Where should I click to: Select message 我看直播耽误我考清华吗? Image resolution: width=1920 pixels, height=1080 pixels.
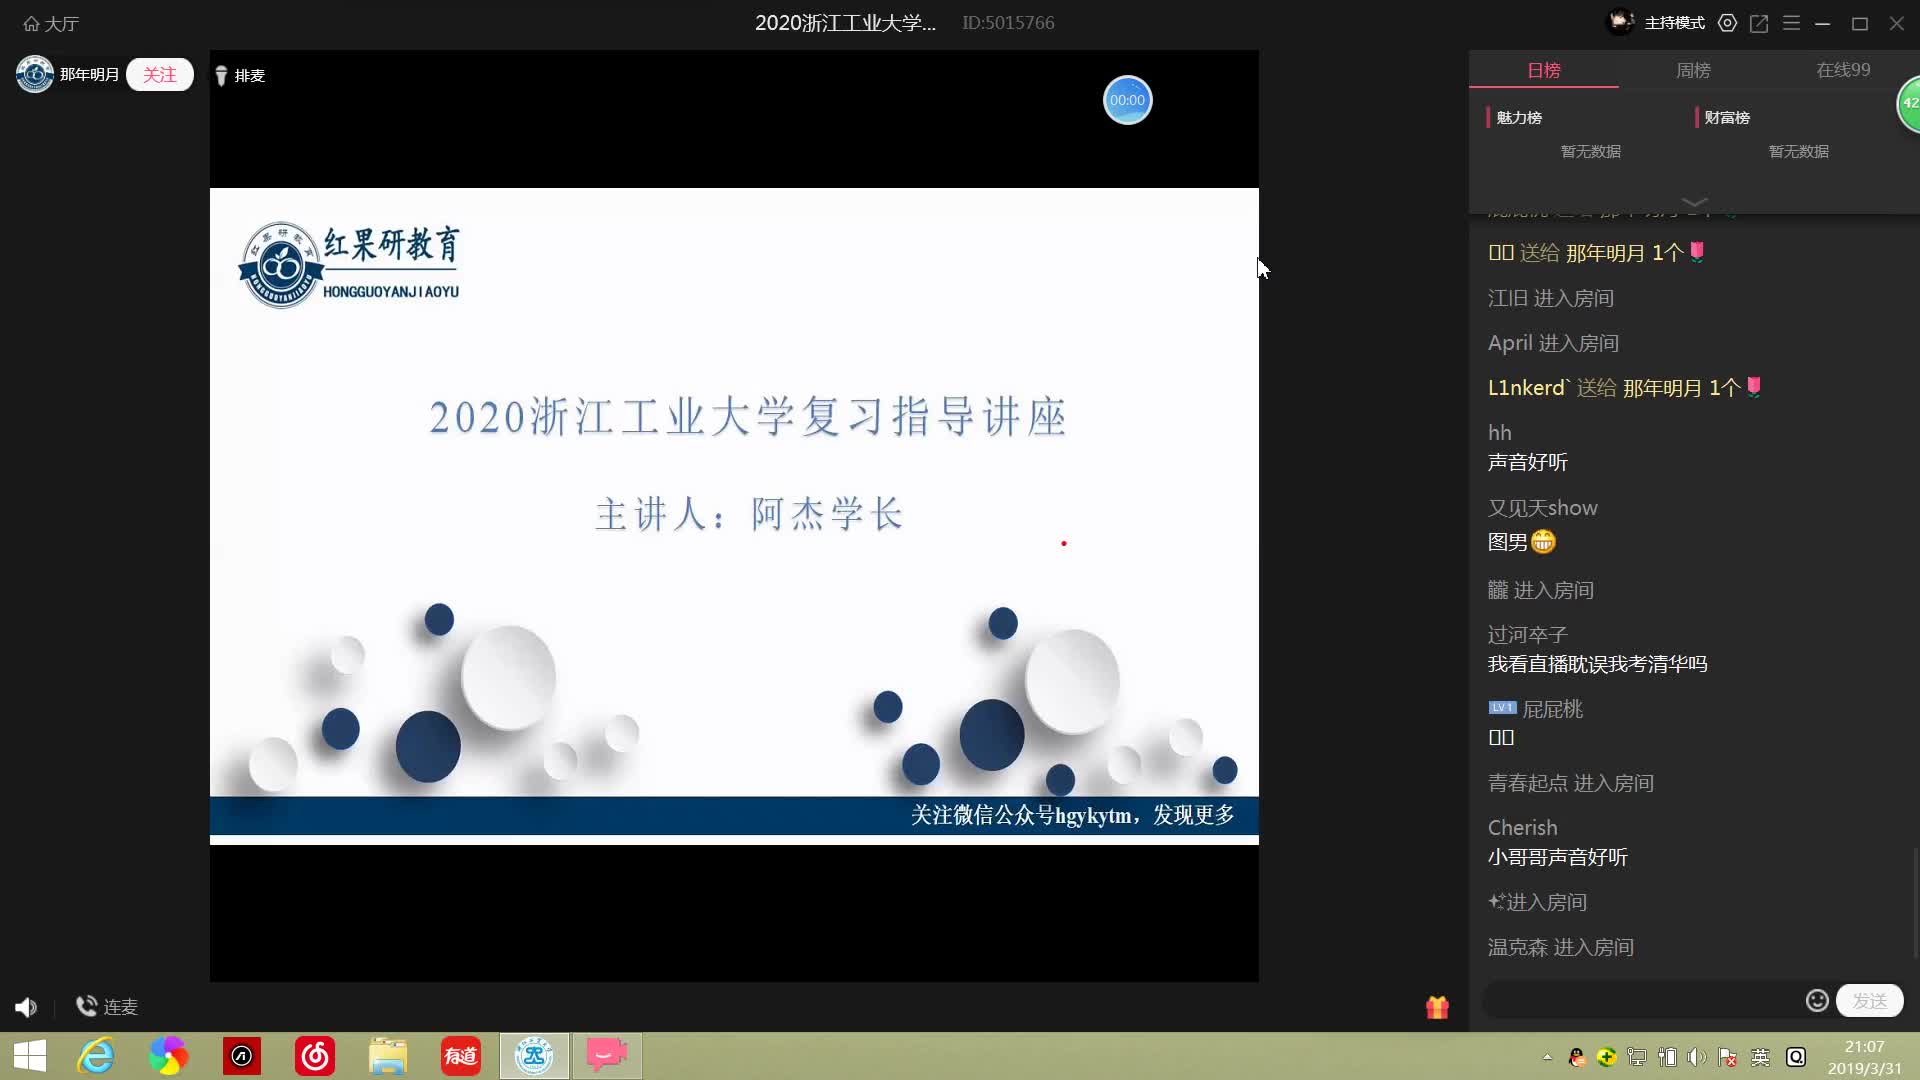click(1597, 664)
